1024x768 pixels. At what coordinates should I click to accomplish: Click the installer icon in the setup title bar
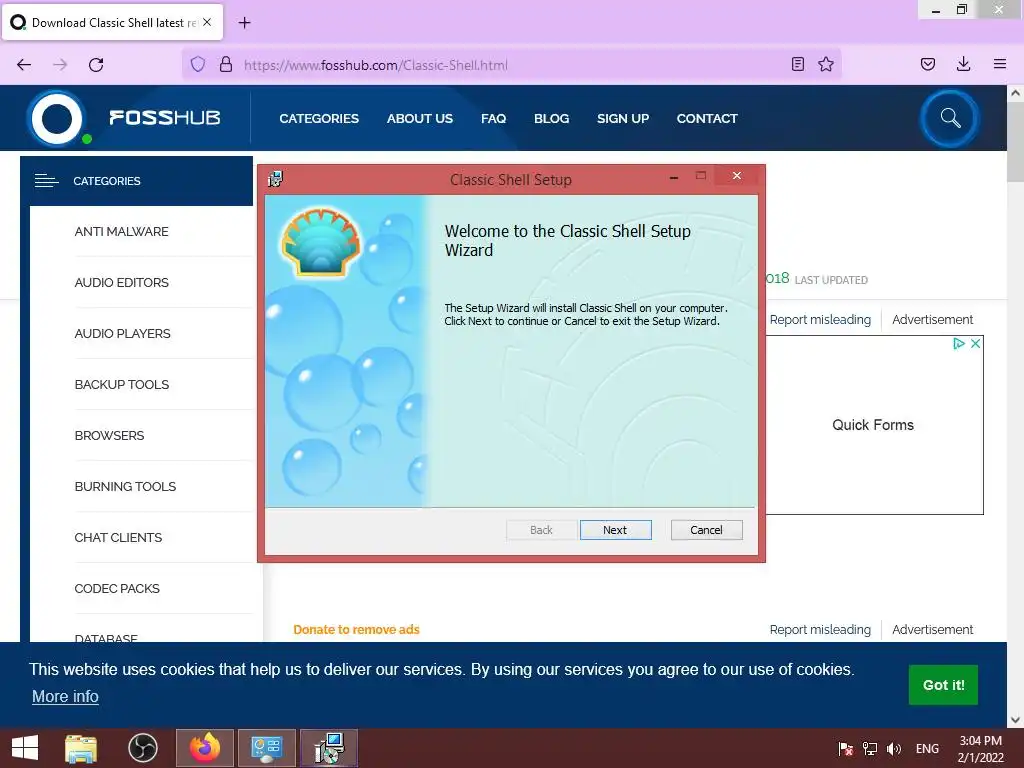click(x=275, y=179)
